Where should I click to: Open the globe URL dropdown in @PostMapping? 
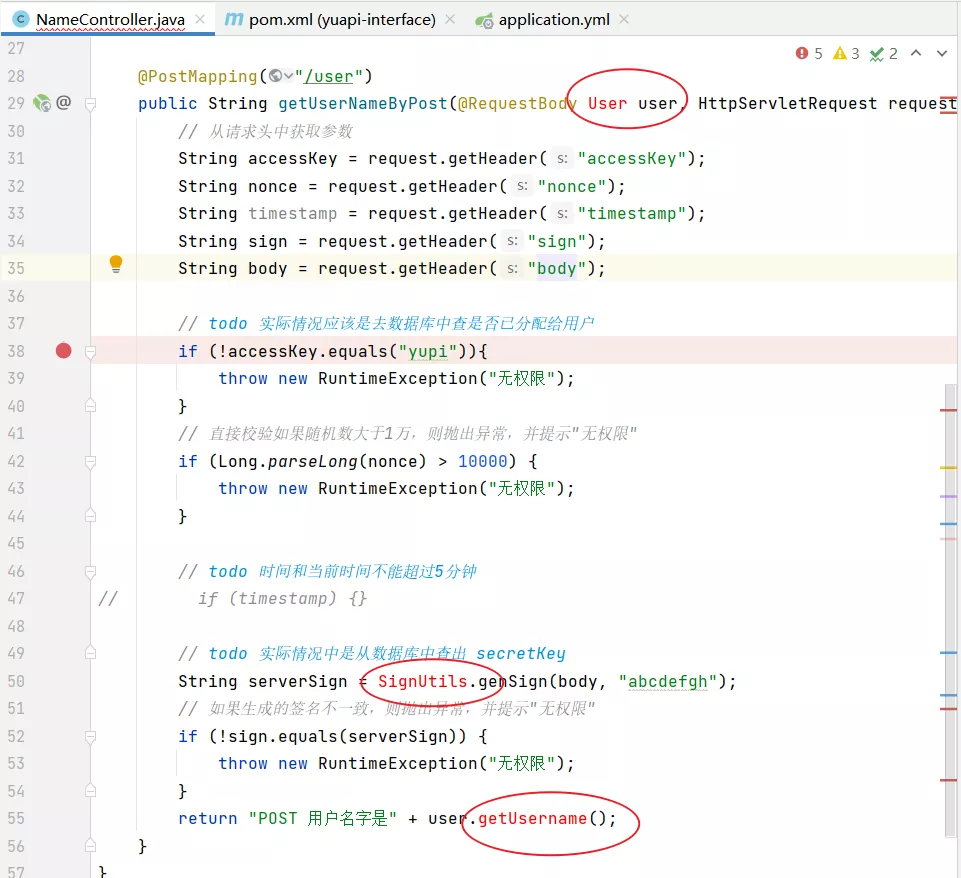tap(281, 76)
